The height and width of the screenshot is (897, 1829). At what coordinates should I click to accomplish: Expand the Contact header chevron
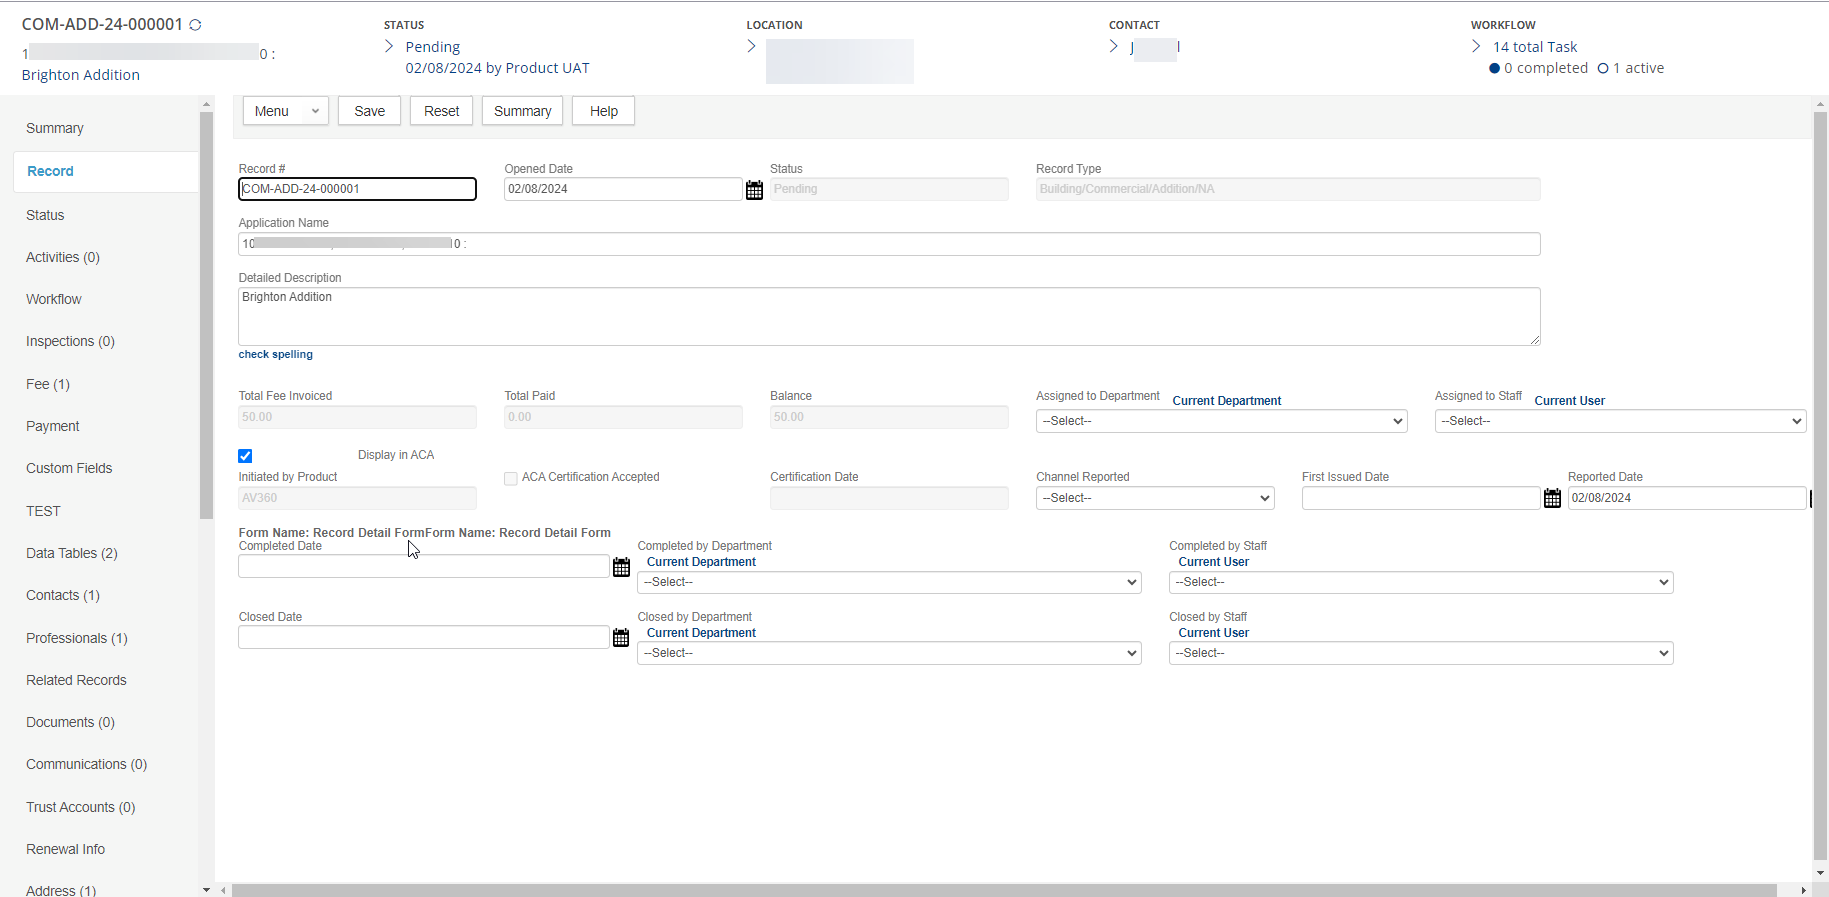(1113, 47)
